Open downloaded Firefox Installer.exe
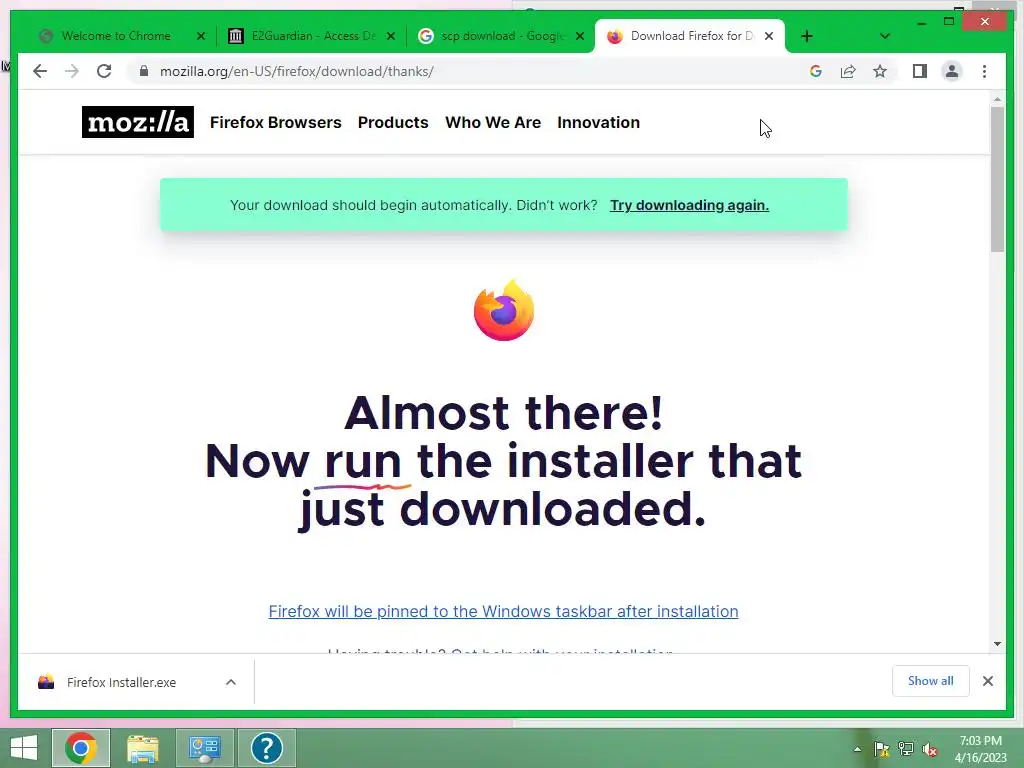Image resolution: width=1024 pixels, height=768 pixels. 121,682
